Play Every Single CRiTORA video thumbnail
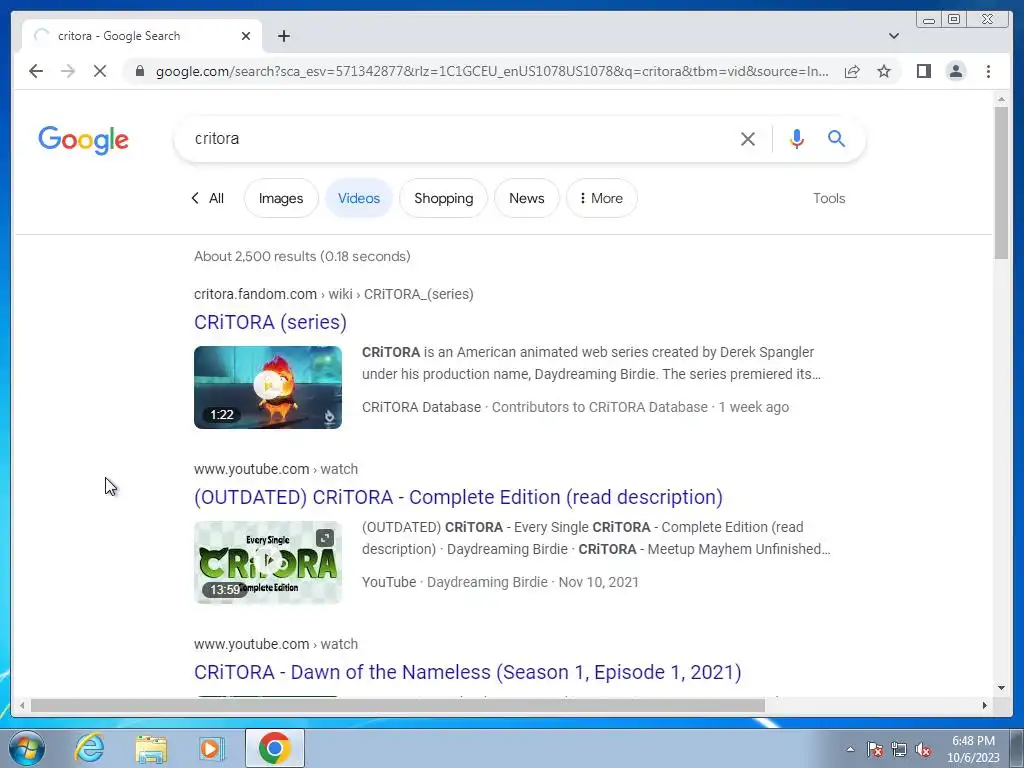 268,562
